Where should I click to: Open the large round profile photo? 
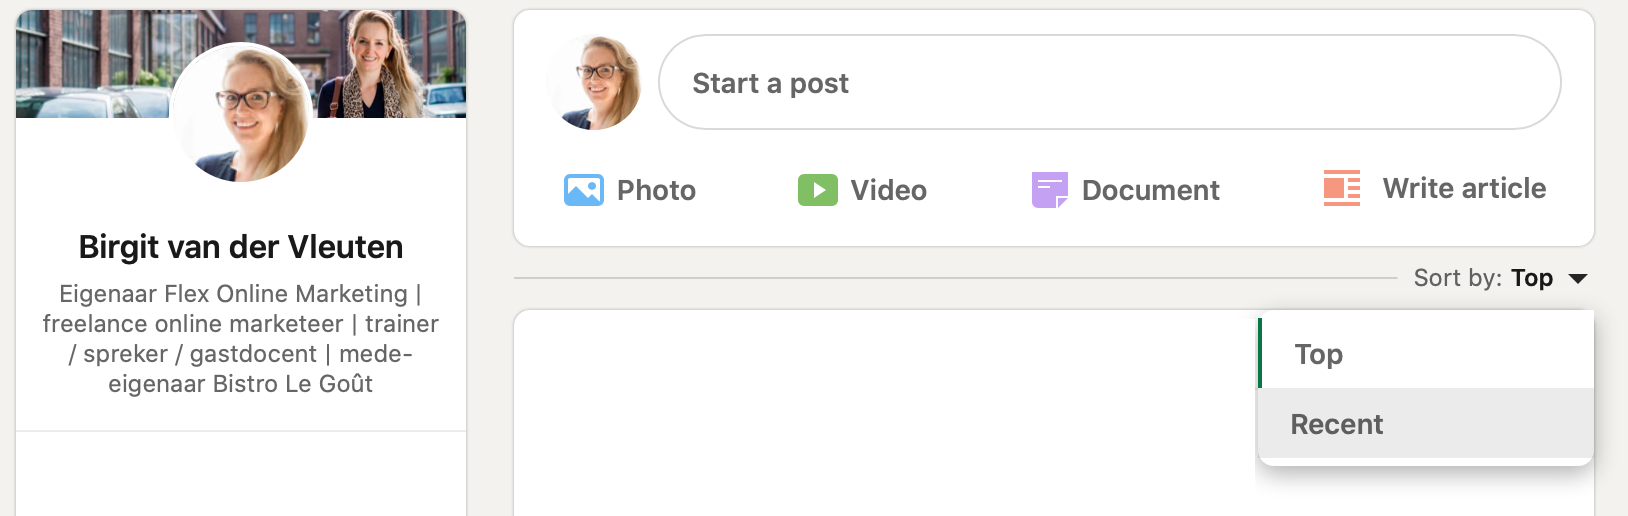(x=240, y=112)
